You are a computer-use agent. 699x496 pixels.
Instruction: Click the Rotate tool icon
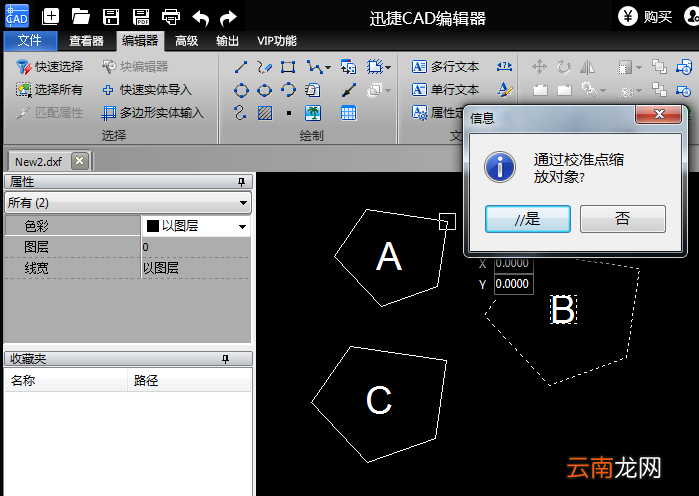(563, 67)
